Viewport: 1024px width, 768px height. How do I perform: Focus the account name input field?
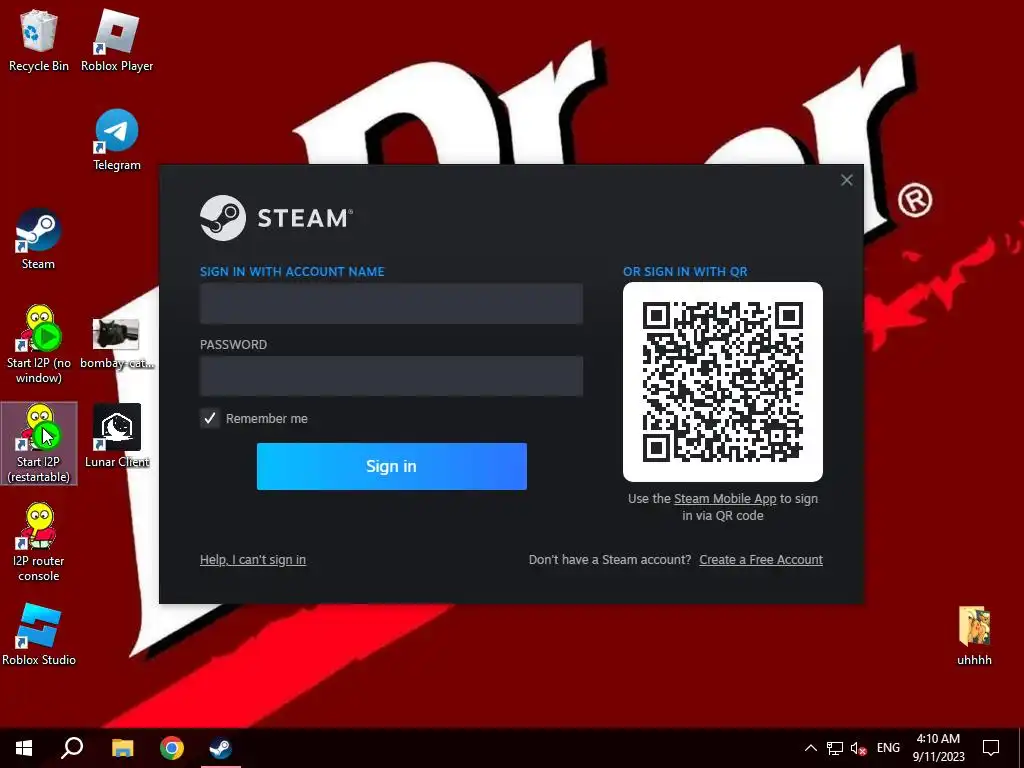point(391,304)
